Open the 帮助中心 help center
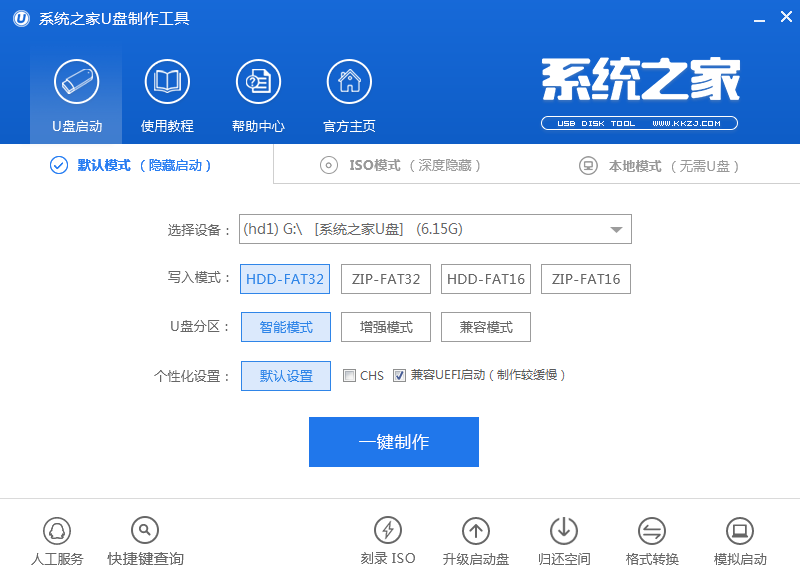800x580 pixels. [x=258, y=90]
